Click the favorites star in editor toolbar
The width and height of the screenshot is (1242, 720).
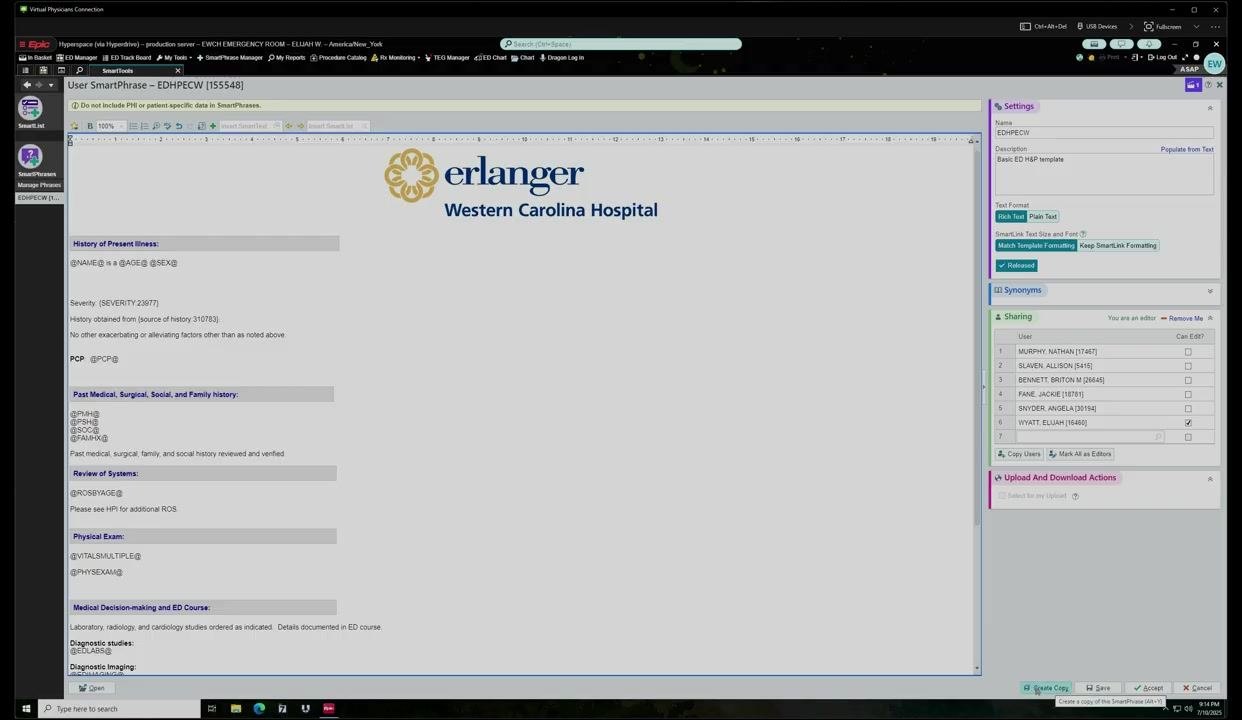[x=74, y=126]
